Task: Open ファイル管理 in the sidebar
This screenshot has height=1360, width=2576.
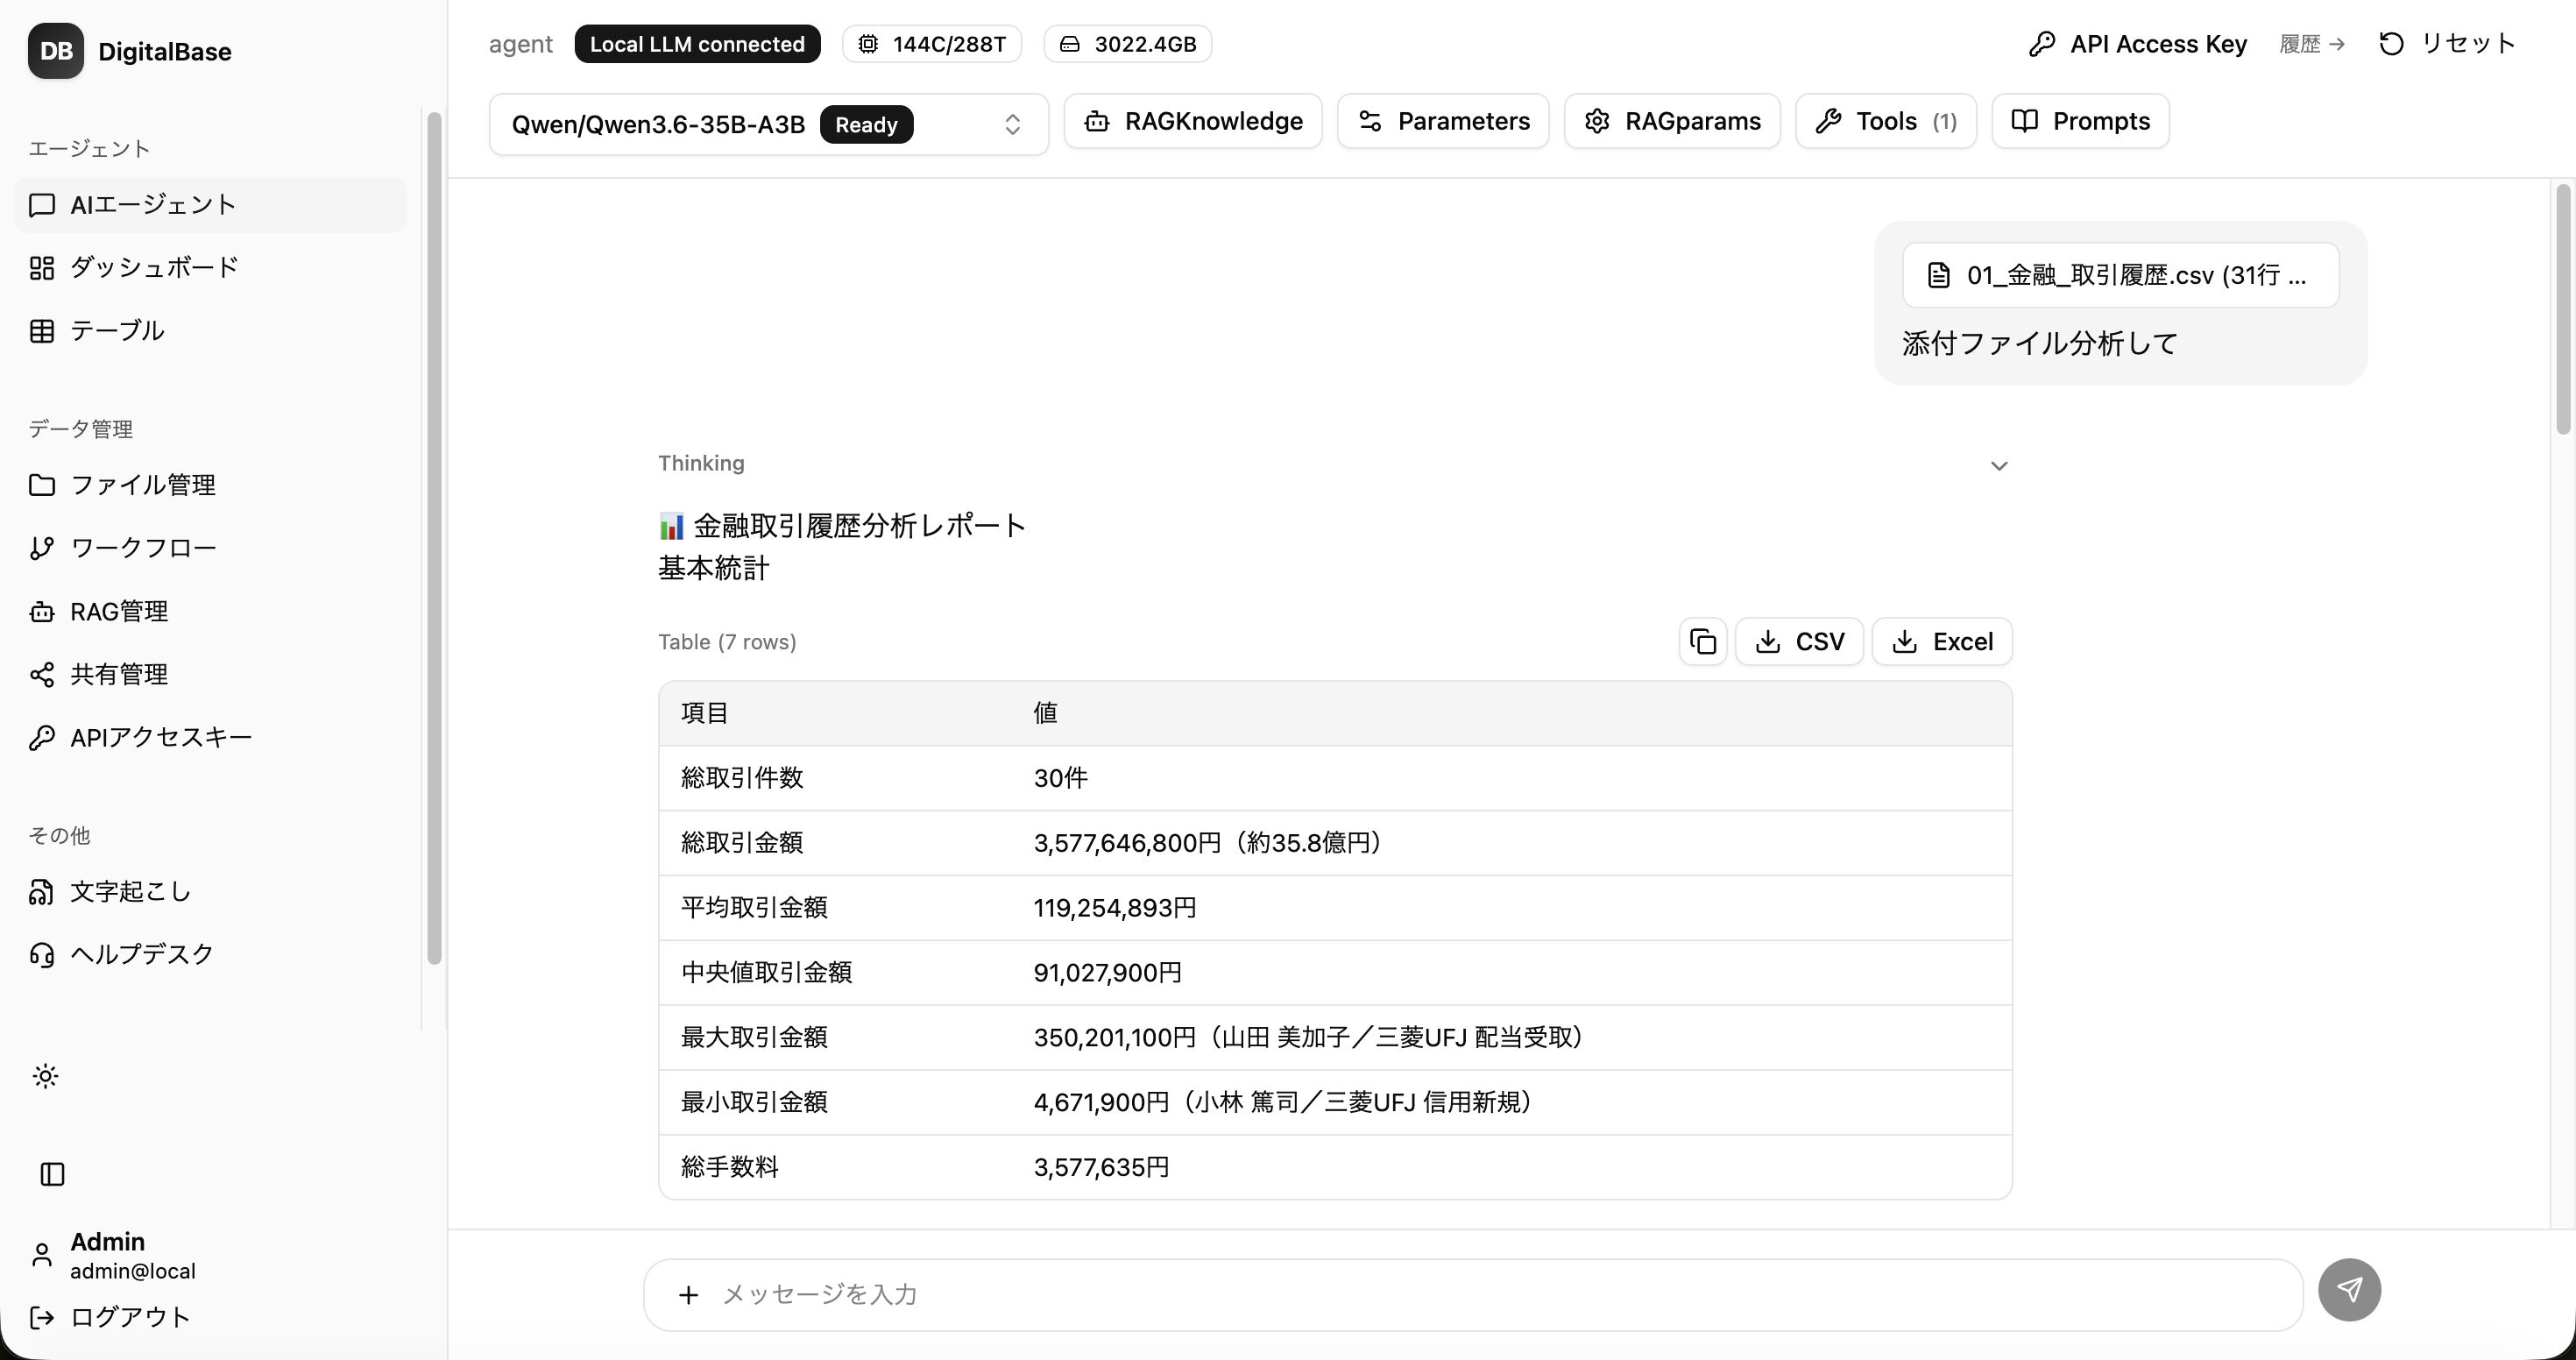Action: click(210, 485)
